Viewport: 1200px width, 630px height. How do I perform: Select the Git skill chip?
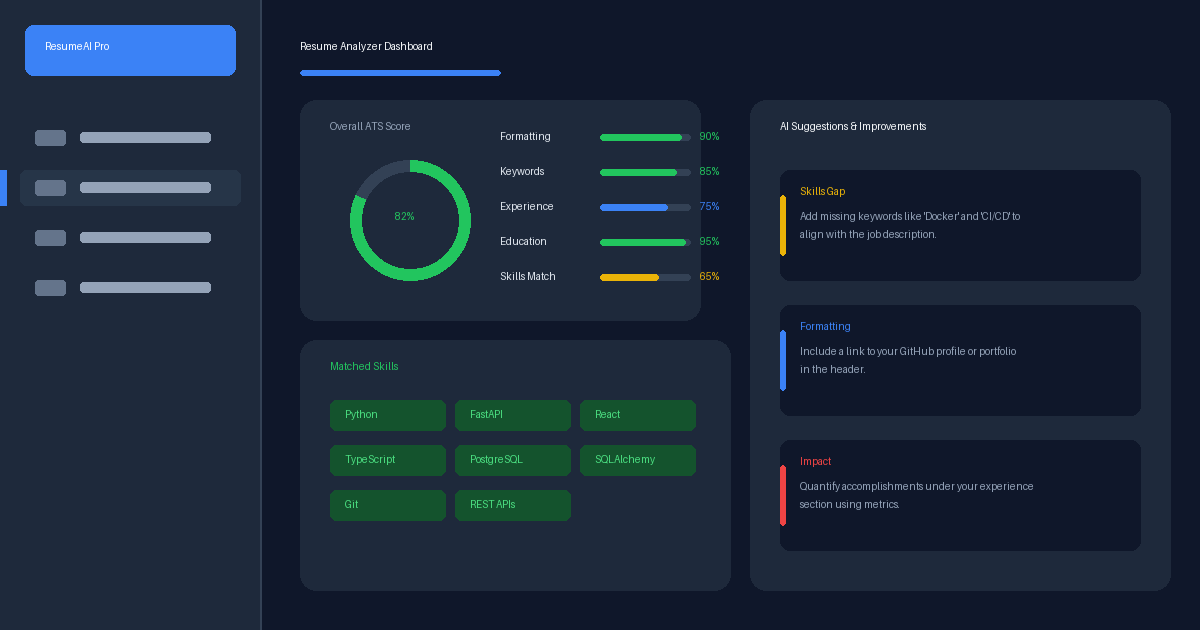(x=388, y=505)
